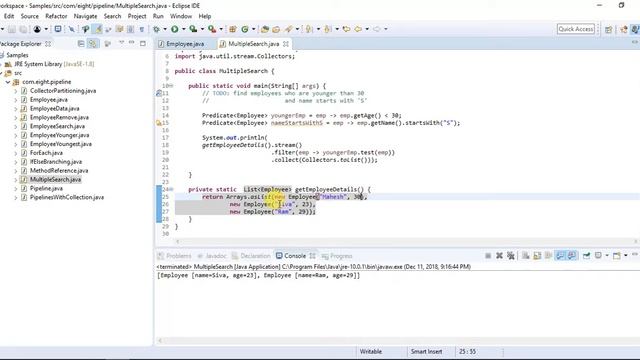Image resolution: width=640 pixels, height=360 pixels.
Task: Open Package Explorer View Menu triangle
Action: coord(121,43)
